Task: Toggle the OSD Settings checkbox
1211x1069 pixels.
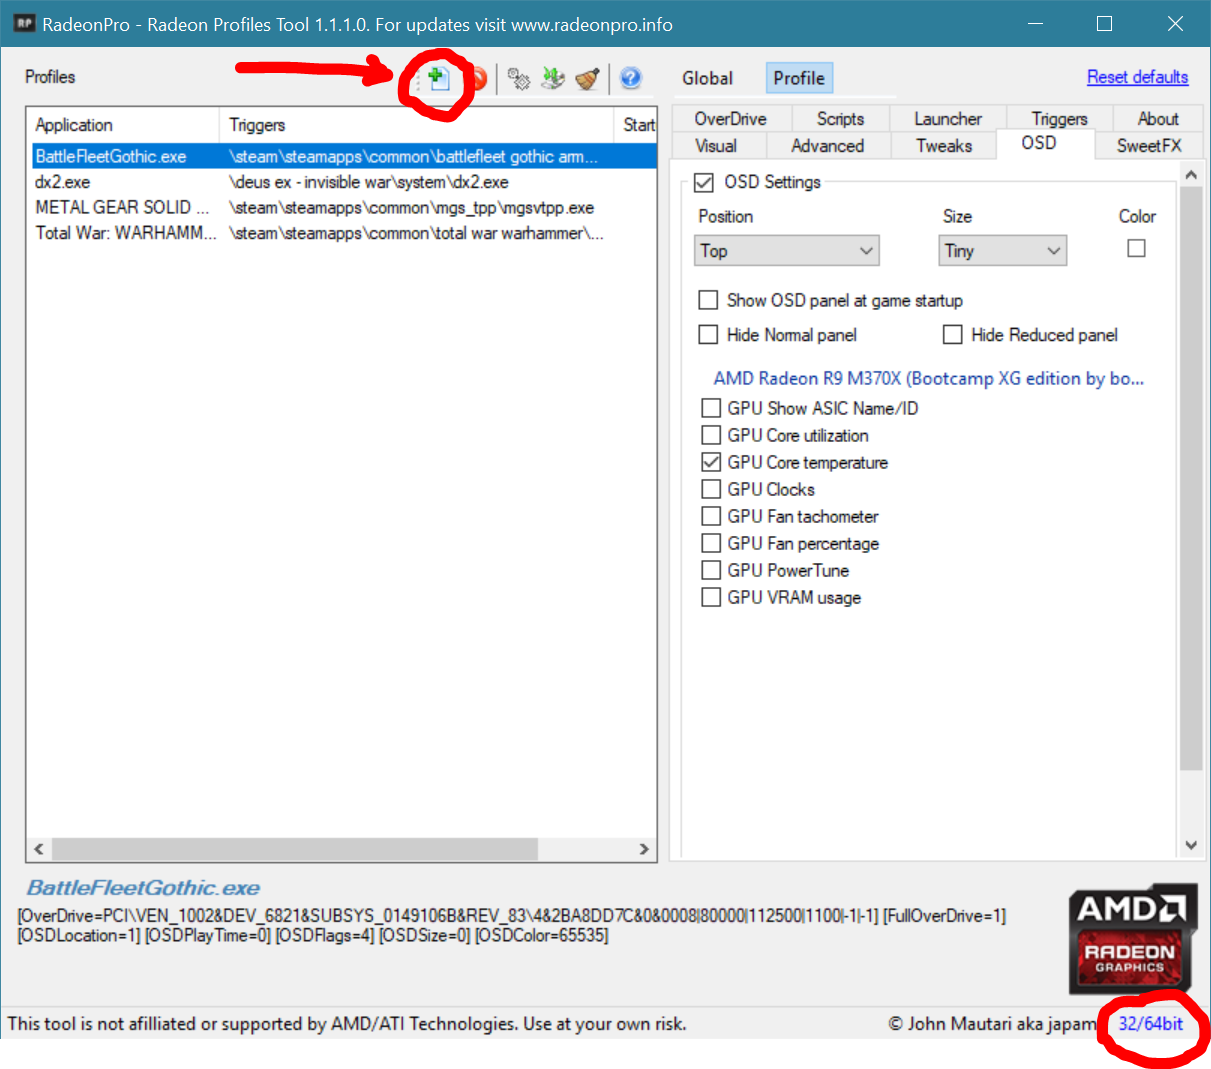Action: click(x=704, y=182)
